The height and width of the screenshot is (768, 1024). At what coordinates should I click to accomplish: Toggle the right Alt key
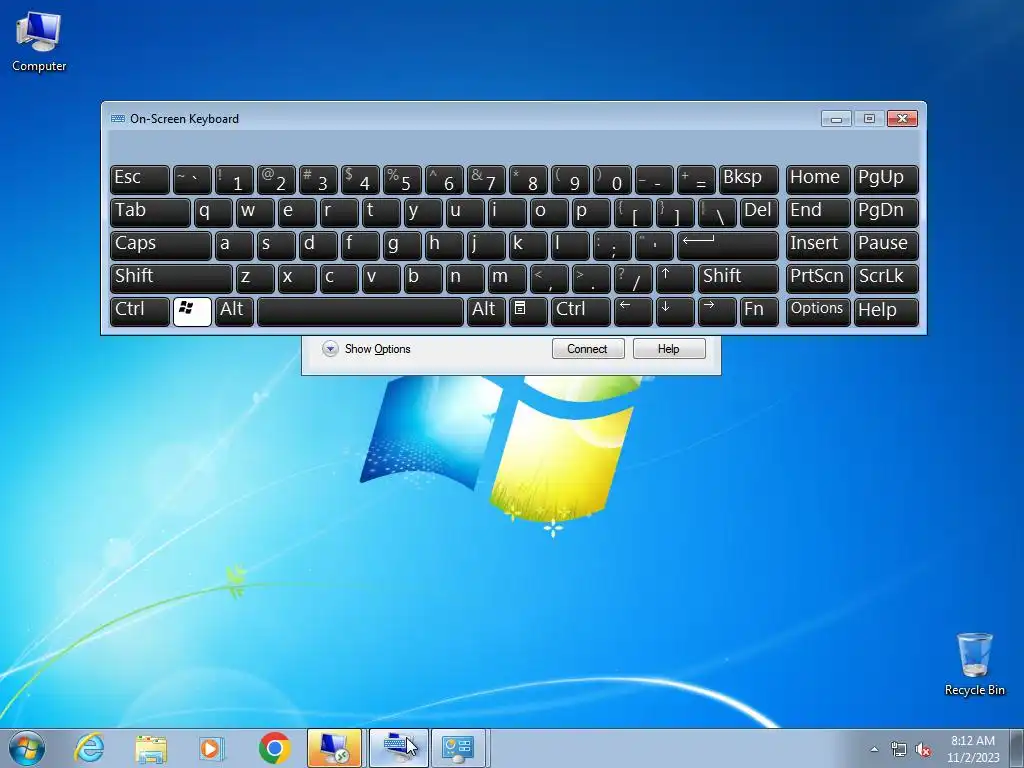(486, 311)
